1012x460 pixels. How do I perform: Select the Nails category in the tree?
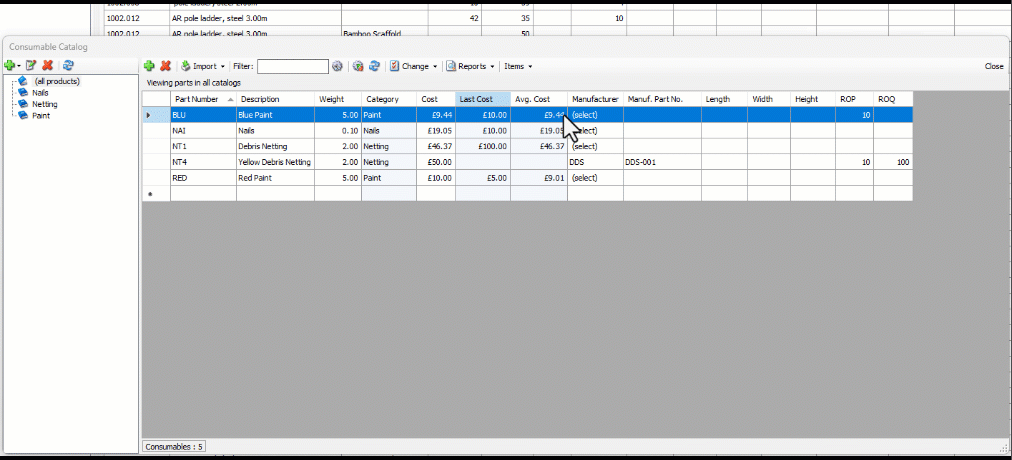click(x=40, y=92)
